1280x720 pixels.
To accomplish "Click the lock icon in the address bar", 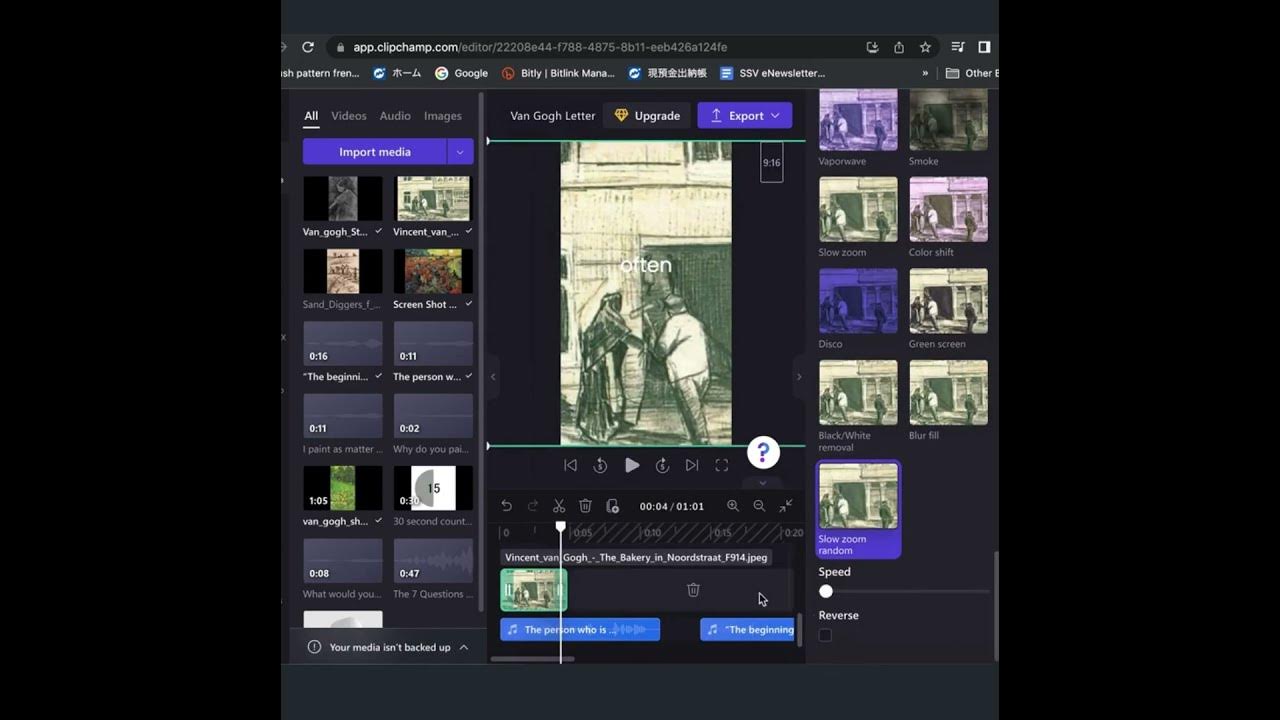I will coord(340,47).
